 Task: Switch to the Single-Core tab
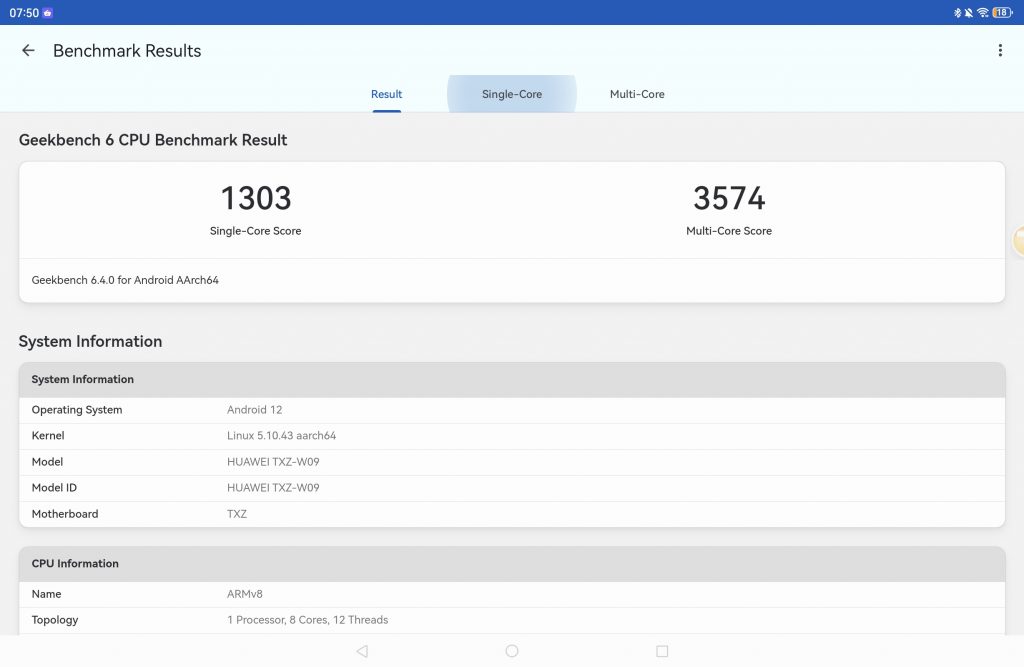[x=512, y=94]
